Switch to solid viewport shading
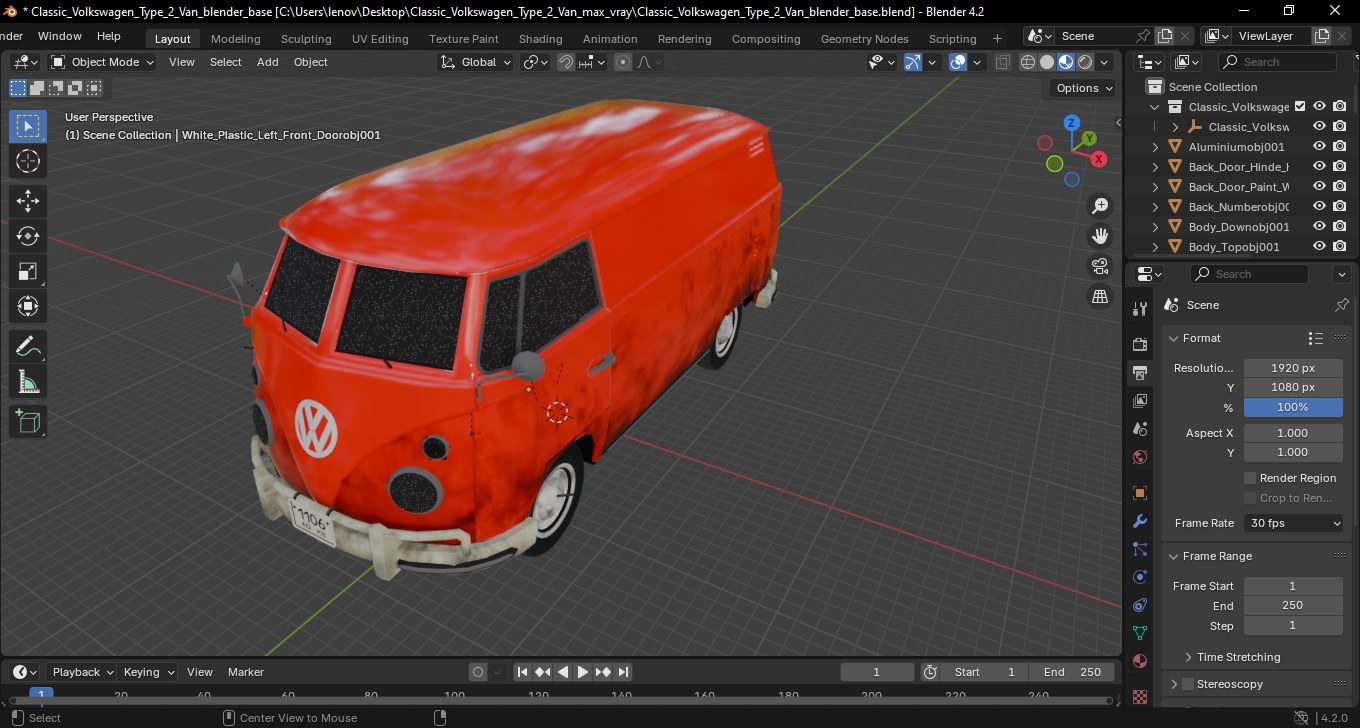 coord(1047,62)
